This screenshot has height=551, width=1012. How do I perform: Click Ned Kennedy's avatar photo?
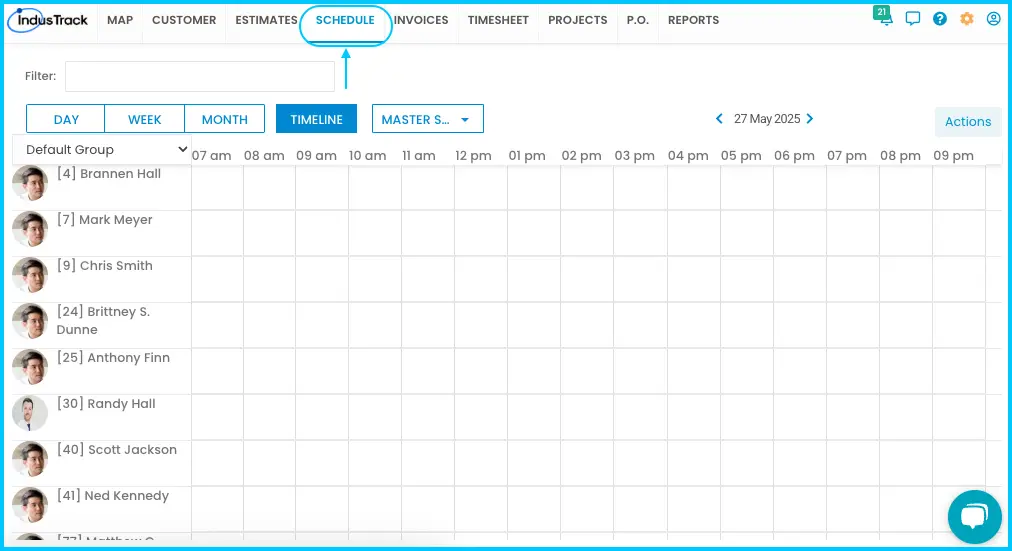pyautogui.click(x=30, y=505)
